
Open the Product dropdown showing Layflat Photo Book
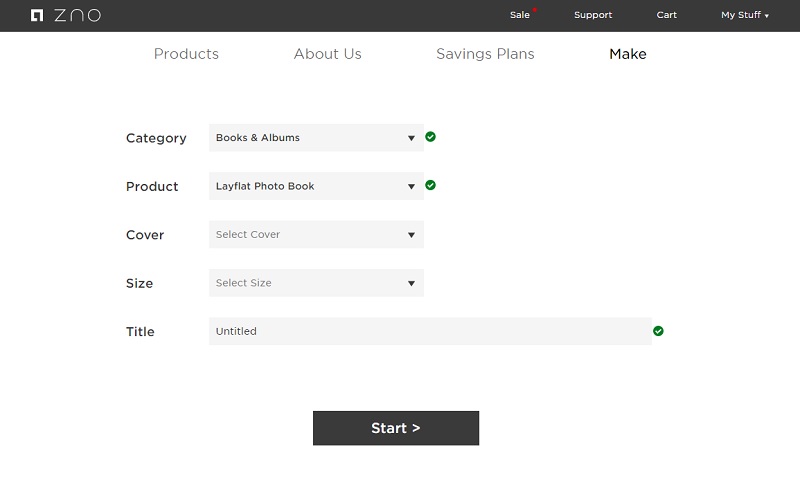pyautogui.click(x=316, y=186)
